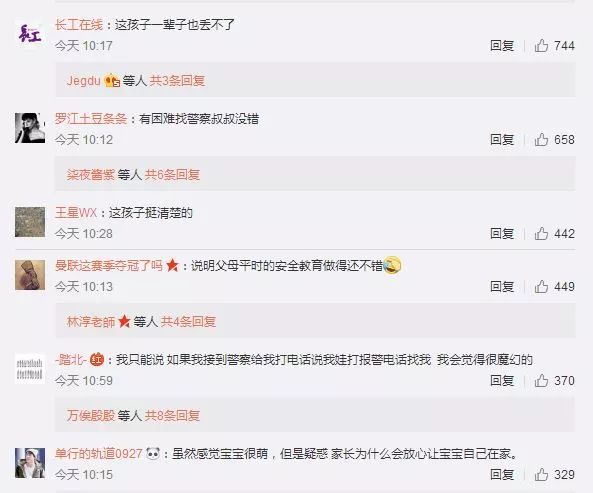Screen dimensions: 593x493
Task: Expand the 共8条回复 replies thread
Action: tap(172, 415)
